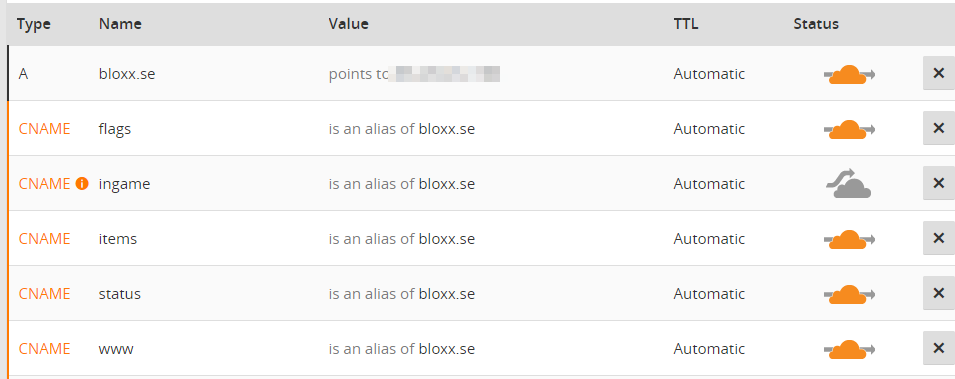Change the Automatic TTL of flags record
Viewport: 955px width, 379px height.
(x=709, y=129)
